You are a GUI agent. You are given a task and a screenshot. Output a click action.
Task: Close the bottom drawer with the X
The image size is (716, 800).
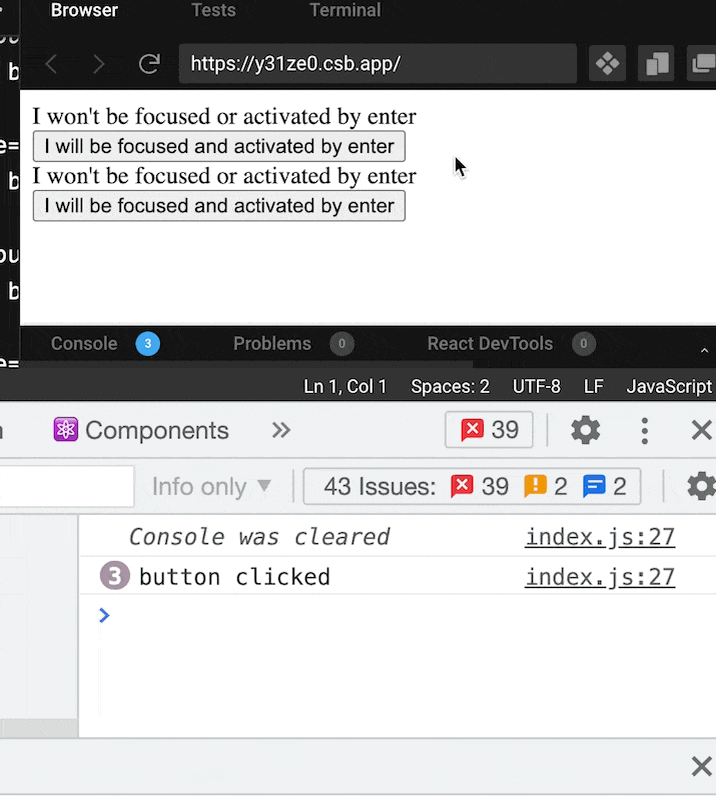click(702, 766)
